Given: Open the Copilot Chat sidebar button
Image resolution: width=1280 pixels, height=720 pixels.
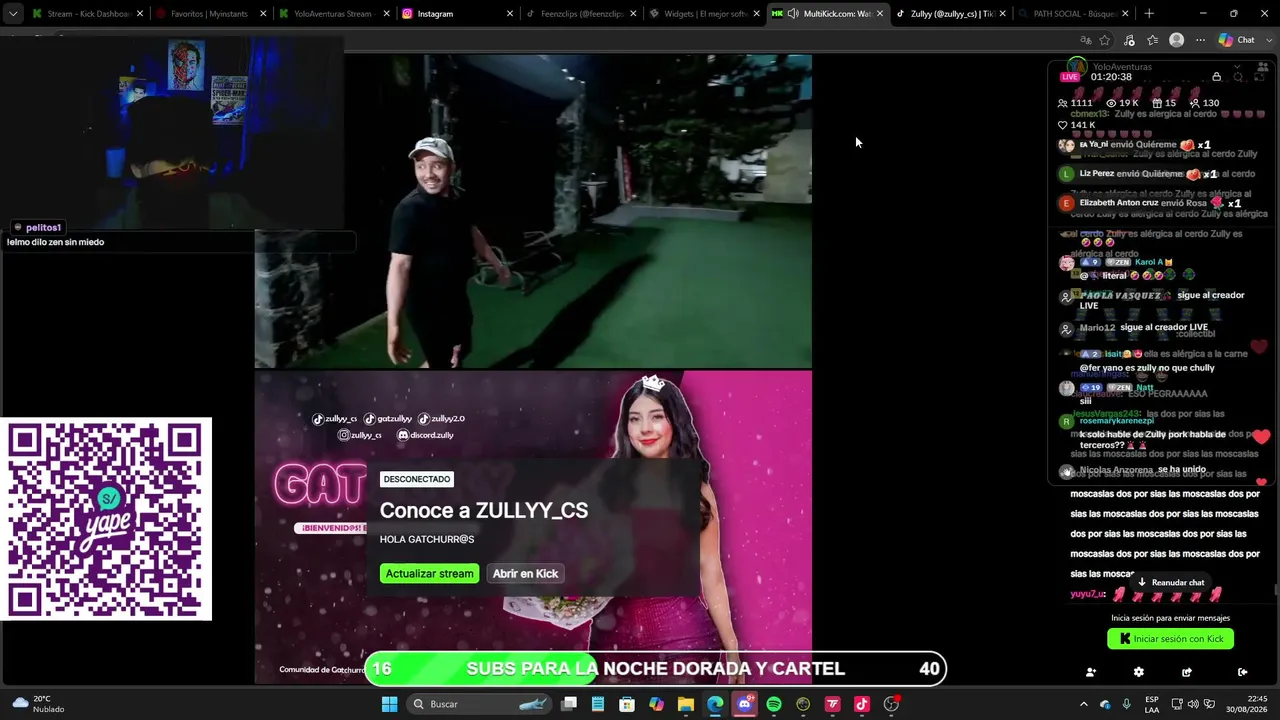Looking at the screenshot, I should (1236, 40).
